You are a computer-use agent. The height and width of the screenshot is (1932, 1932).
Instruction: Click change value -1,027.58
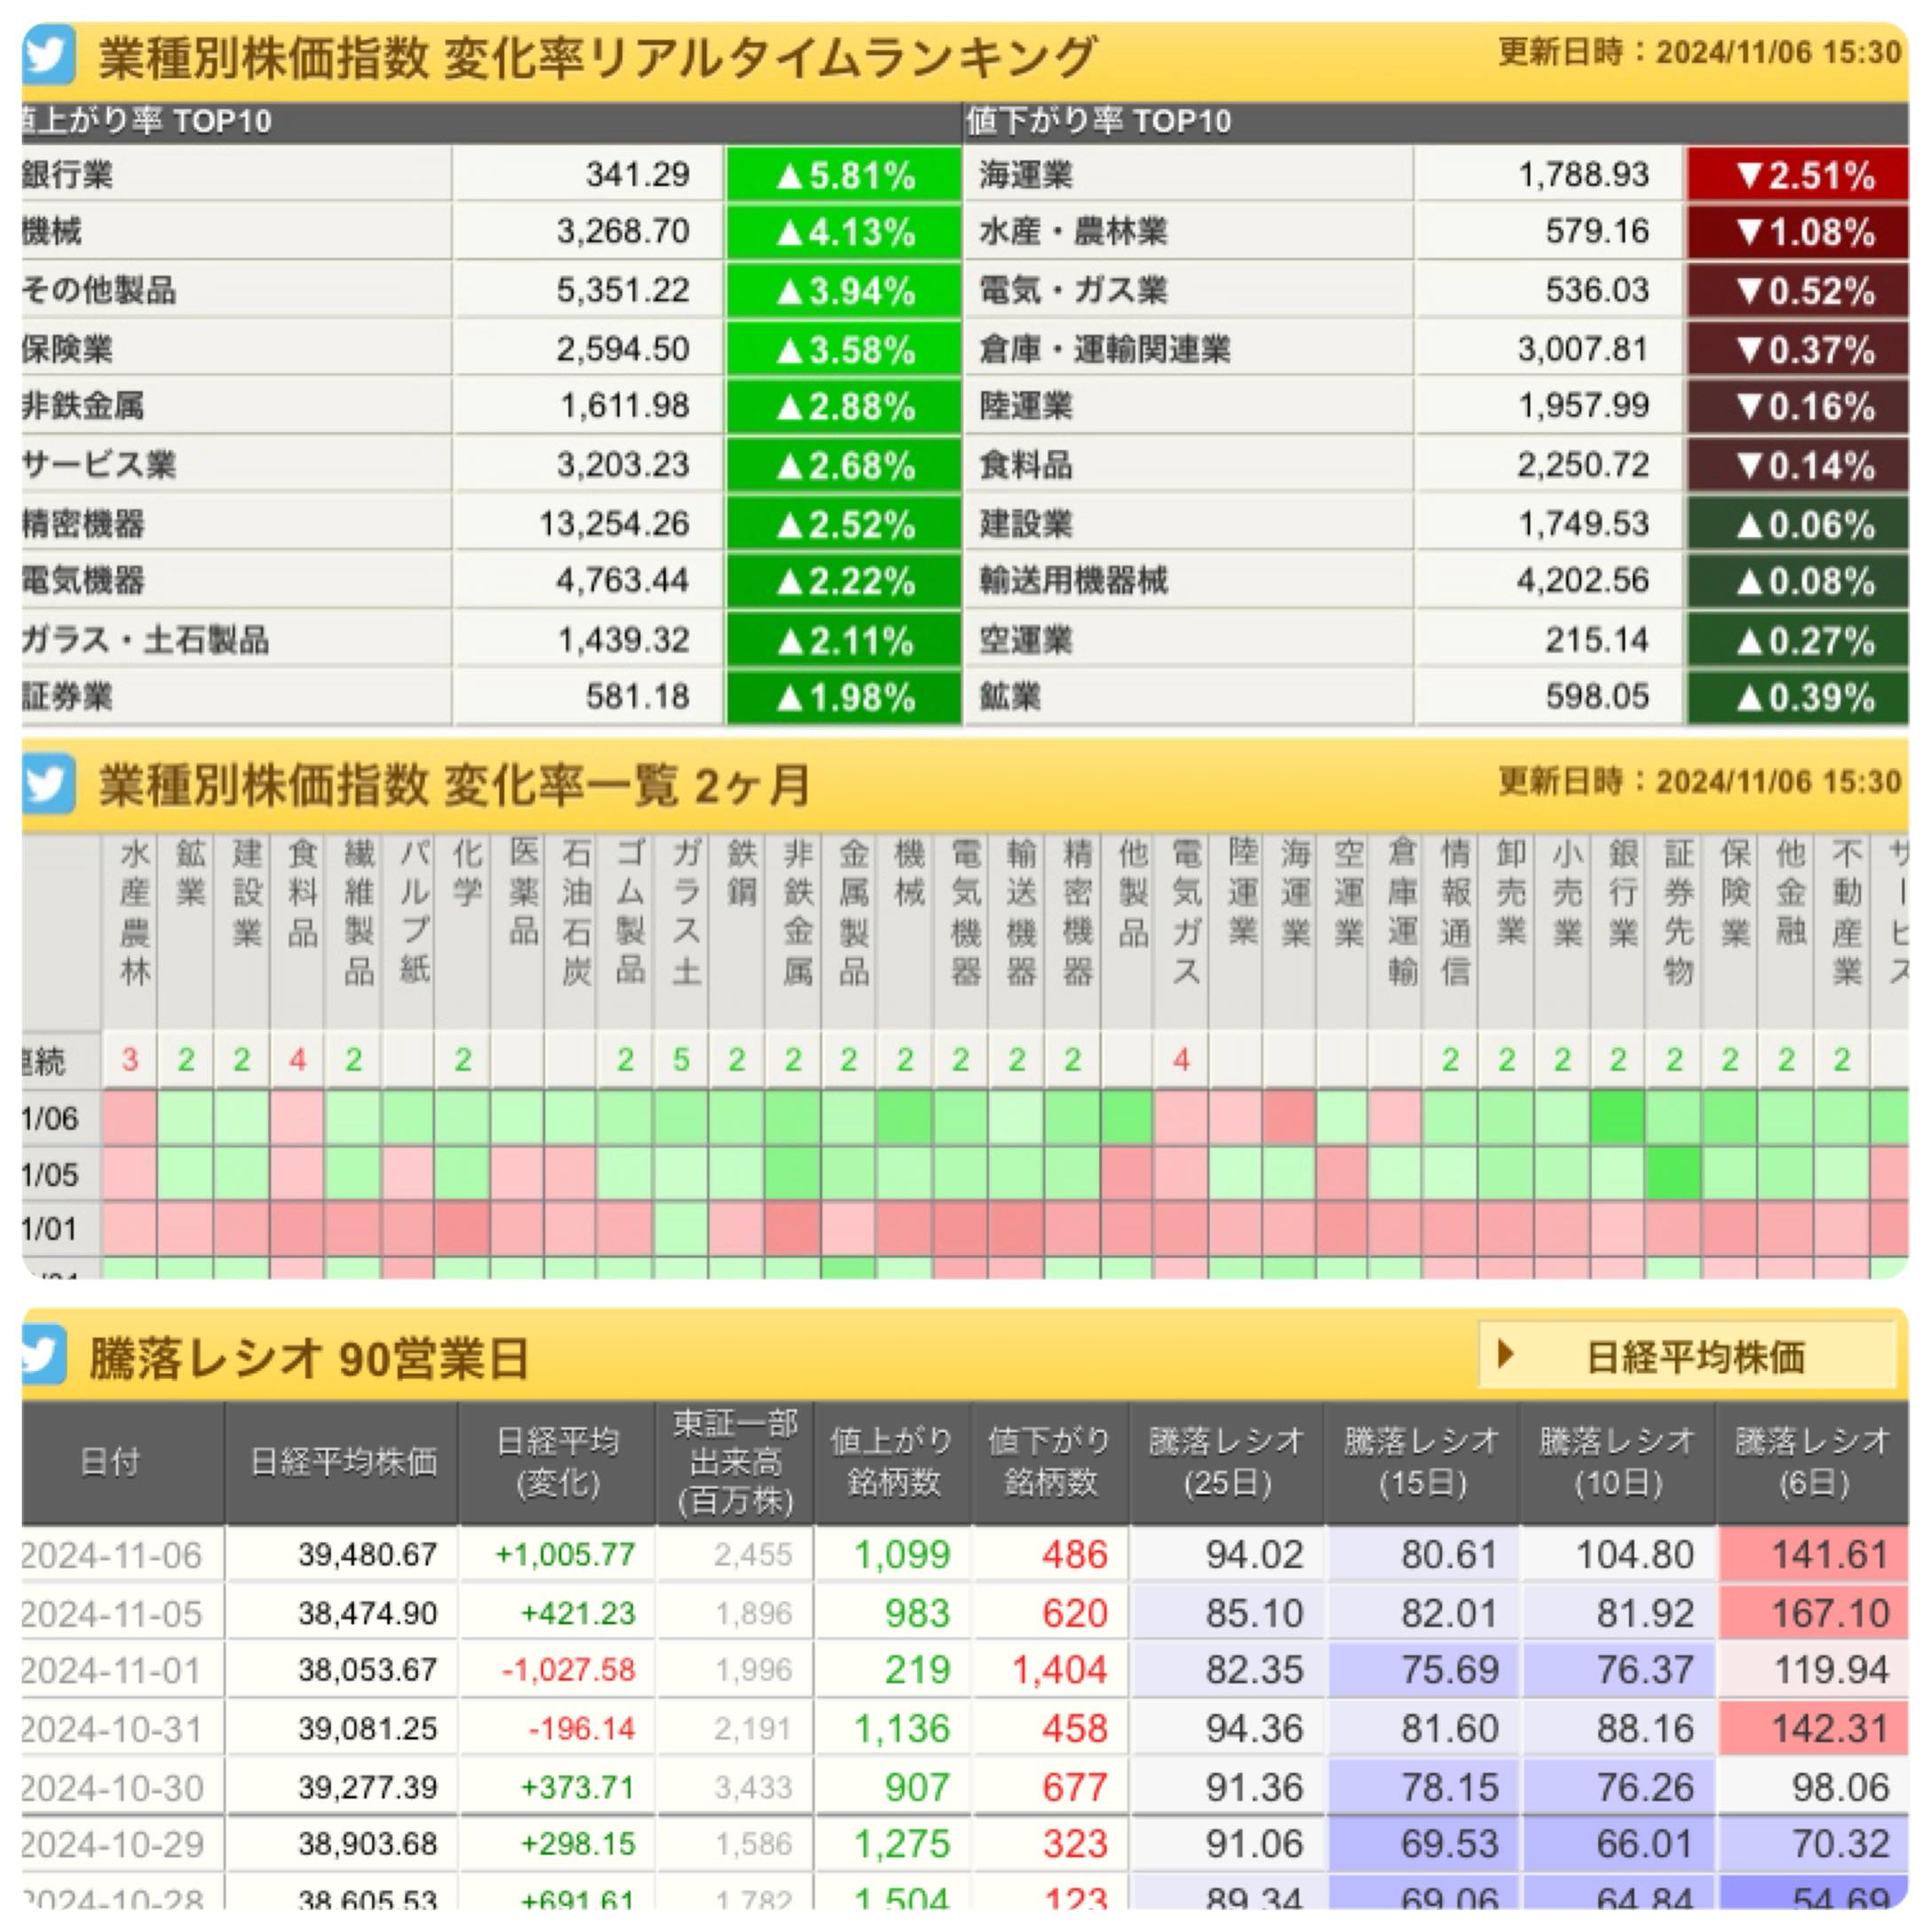coord(568,1670)
